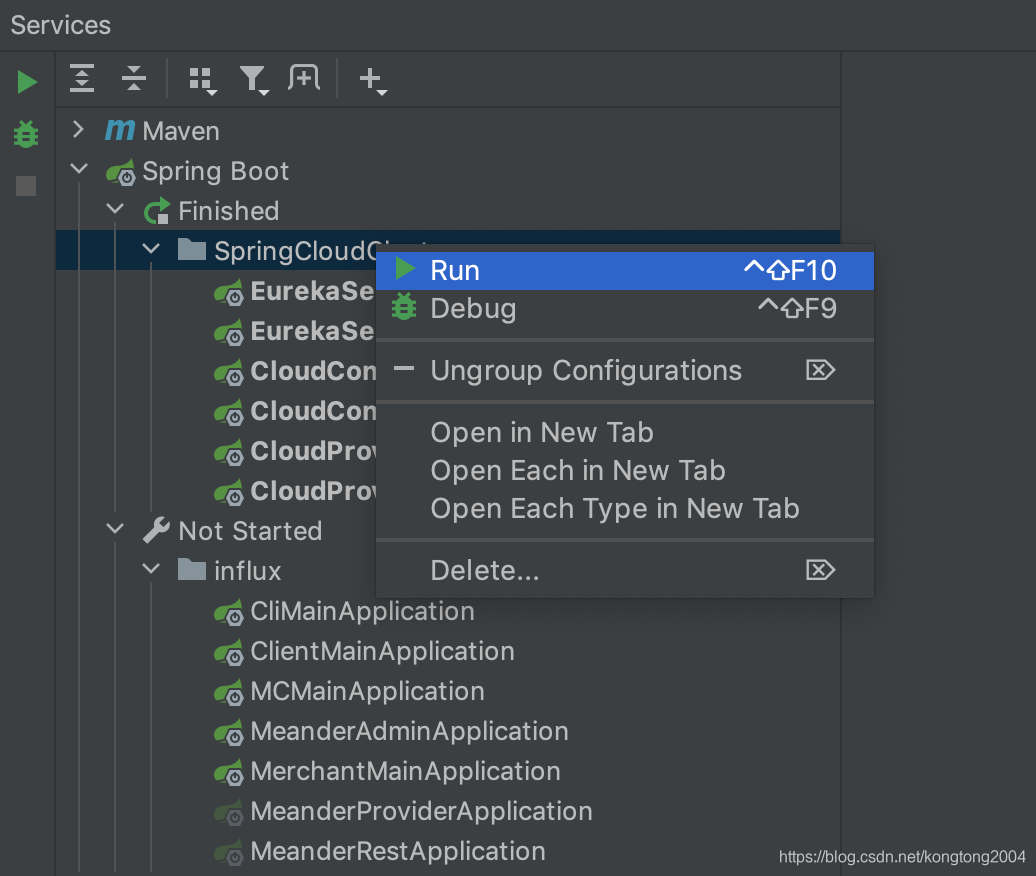Viewport: 1036px width, 876px height.
Task: Click the Collapse All toolbar icon
Action: (x=133, y=79)
